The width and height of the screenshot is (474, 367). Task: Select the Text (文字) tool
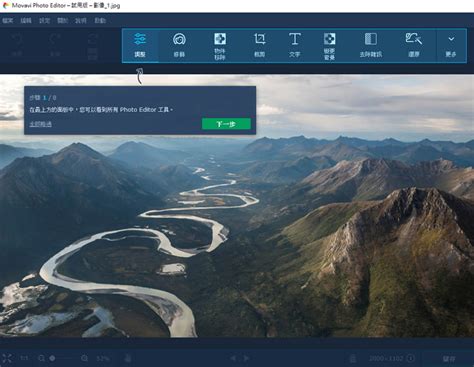295,46
